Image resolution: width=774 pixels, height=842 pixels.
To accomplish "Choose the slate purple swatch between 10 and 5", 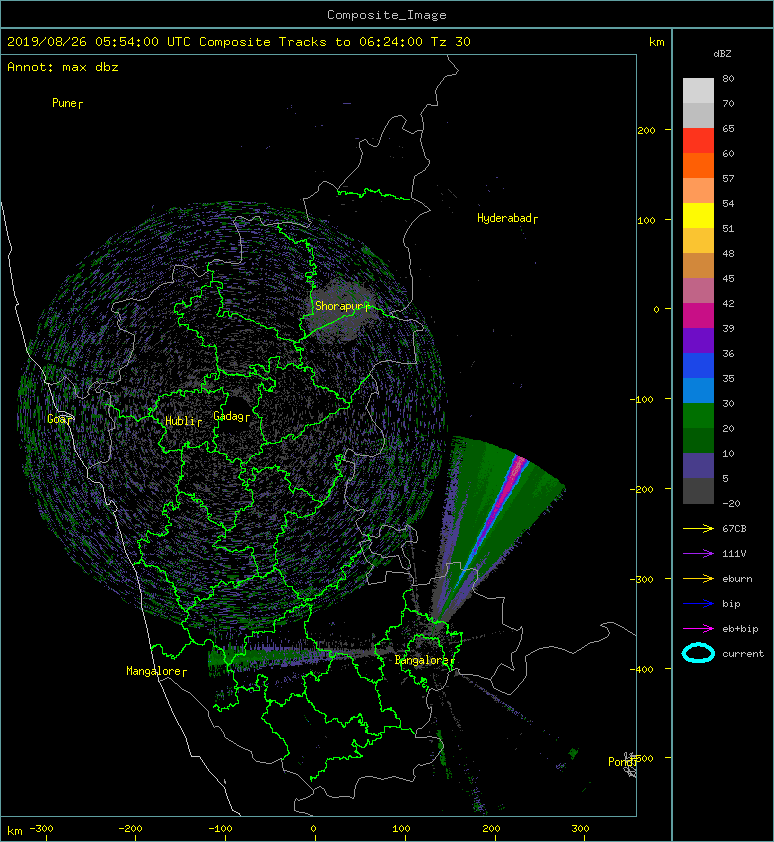I will click(698, 465).
